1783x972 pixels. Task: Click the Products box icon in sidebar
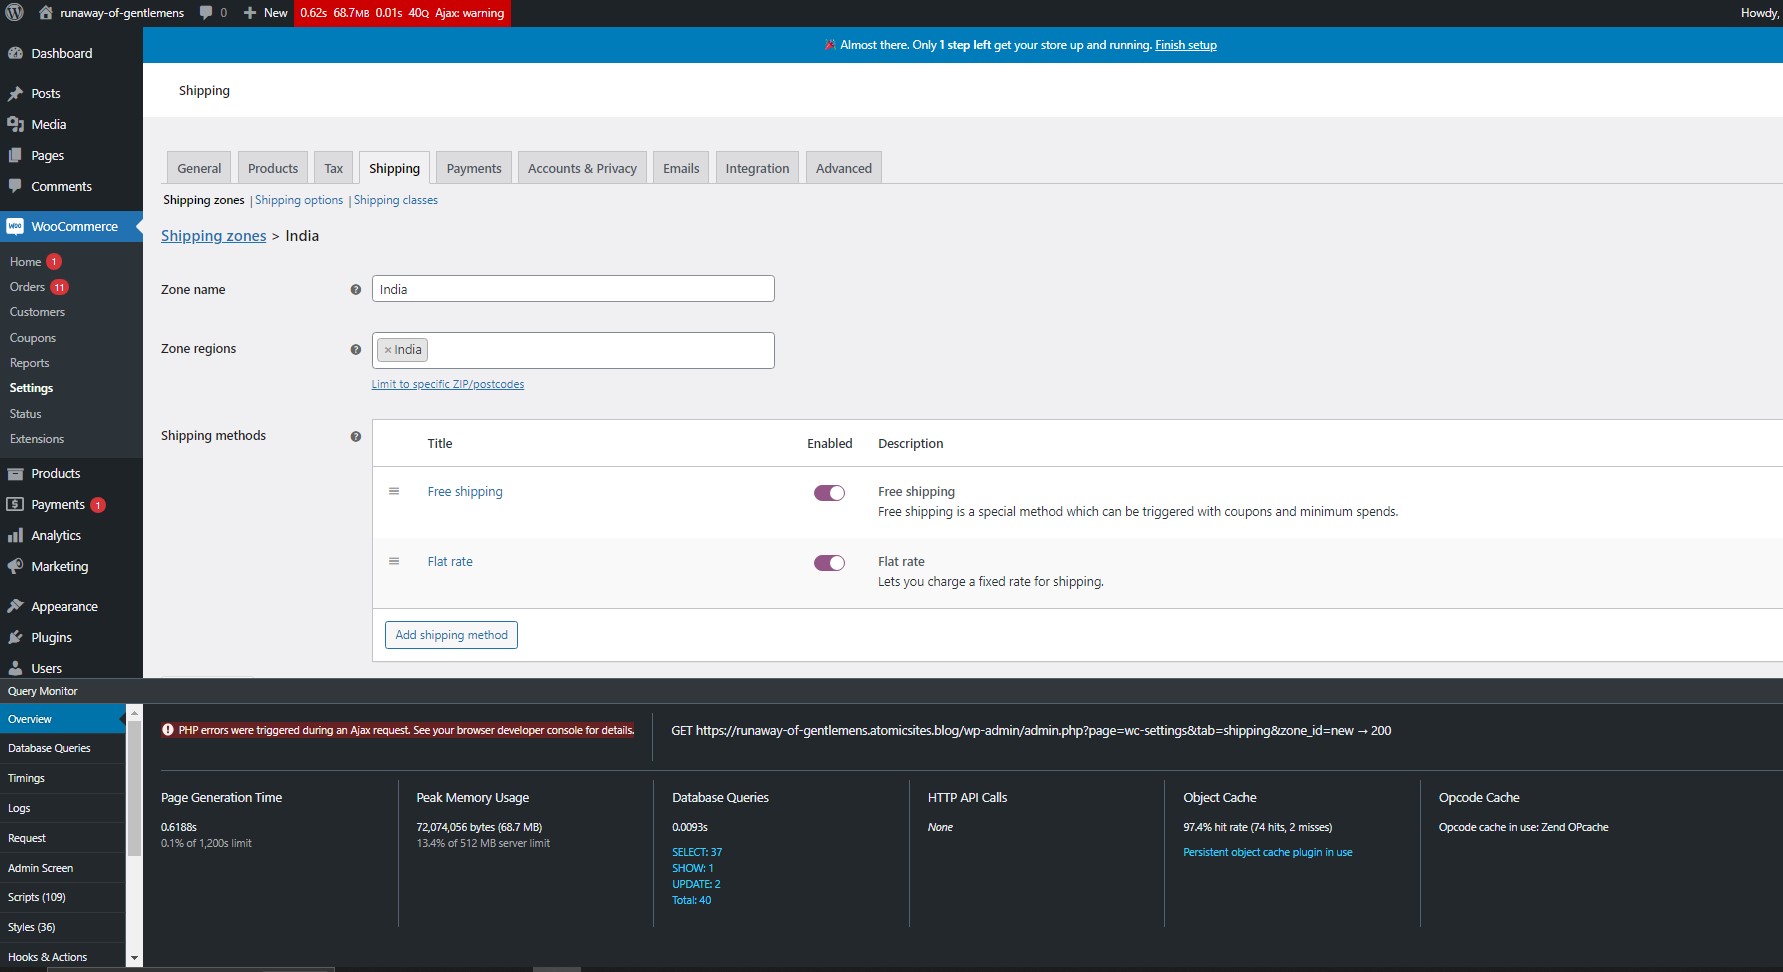click(x=16, y=473)
